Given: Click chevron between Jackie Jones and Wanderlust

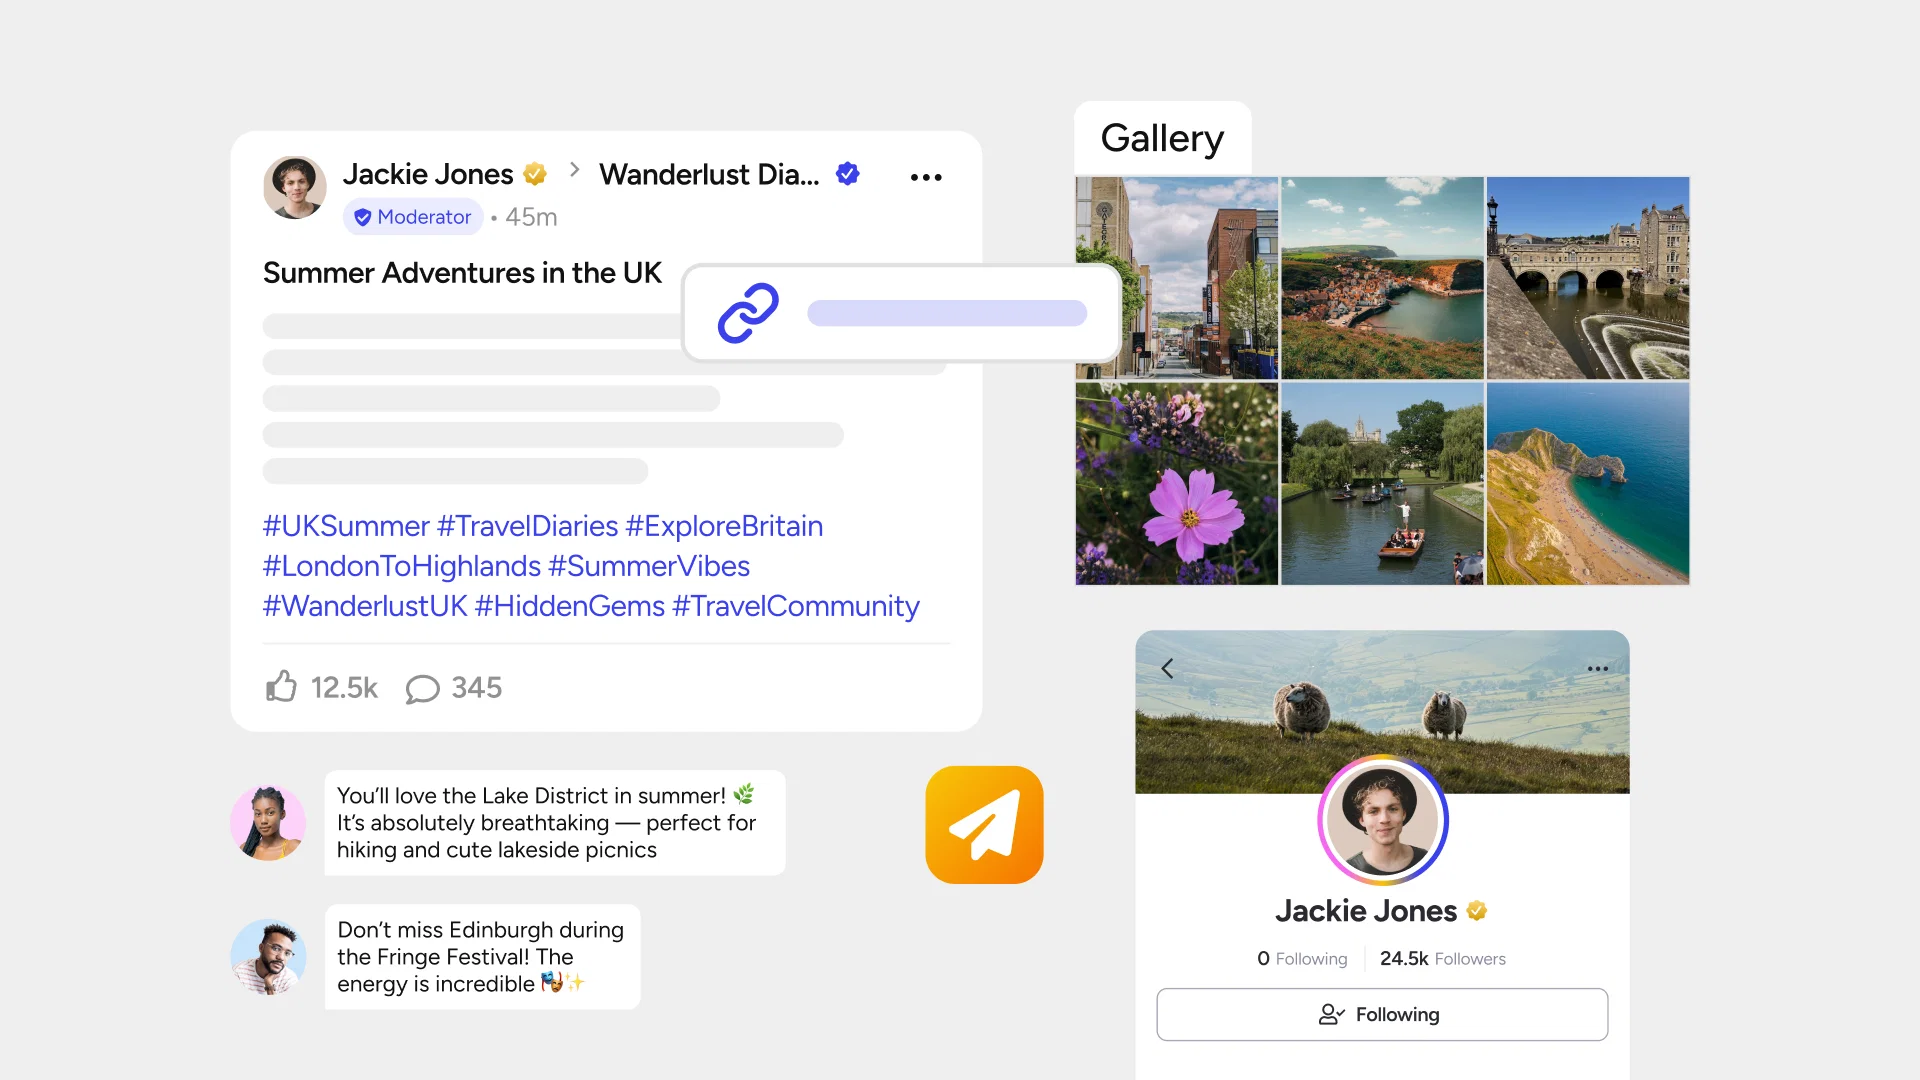Looking at the screenshot, I should coord(574,171).
